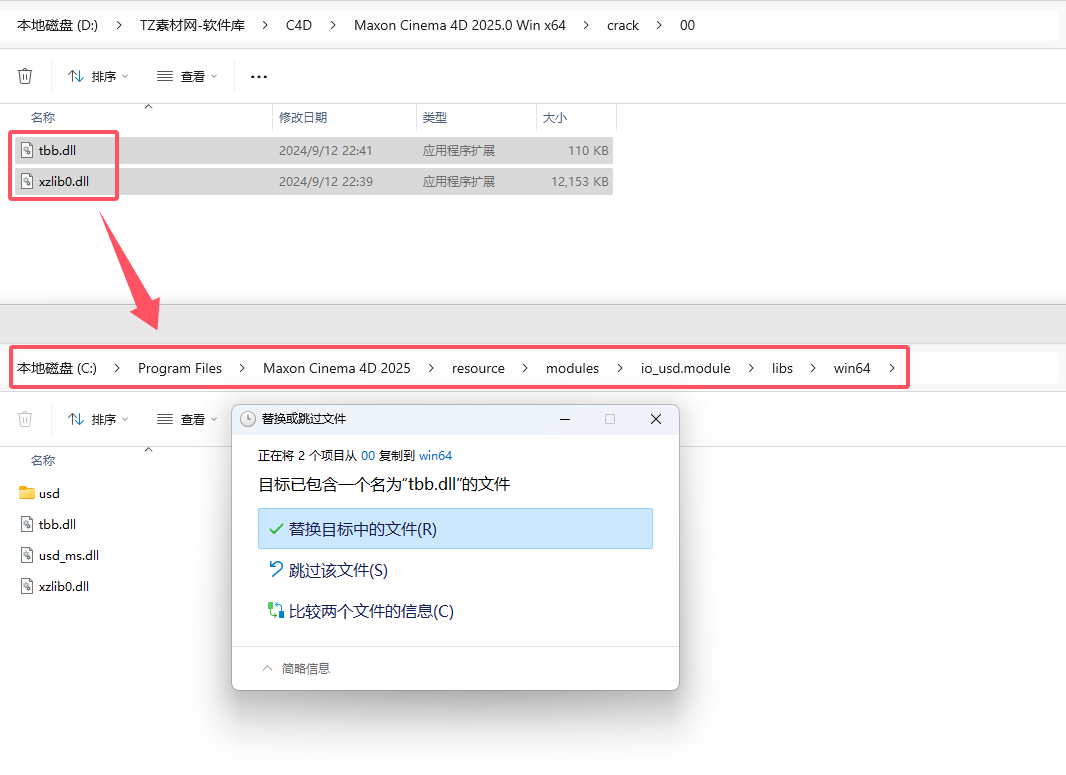This screenshot has height=775, width=1066.
Task: Choose Compare info for both files (比较两个文件的信息)
Action: click(x=361, y=610)
